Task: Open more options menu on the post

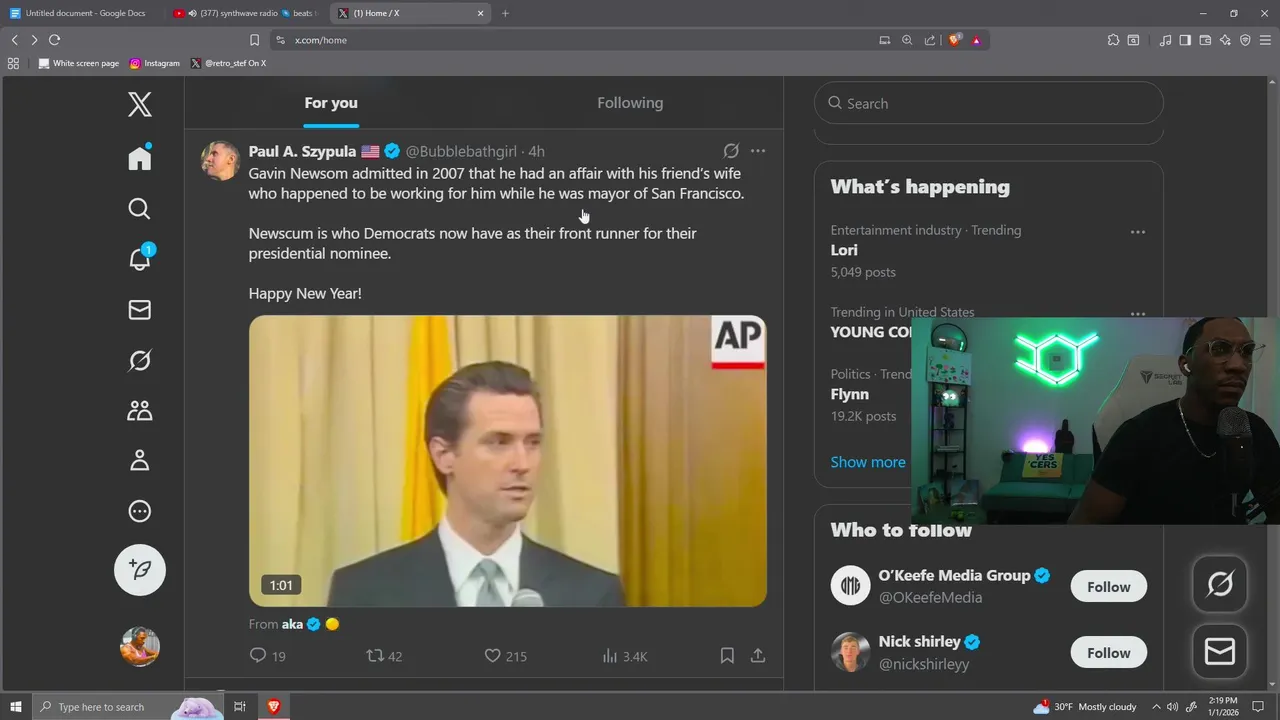Action: [758, 151]
